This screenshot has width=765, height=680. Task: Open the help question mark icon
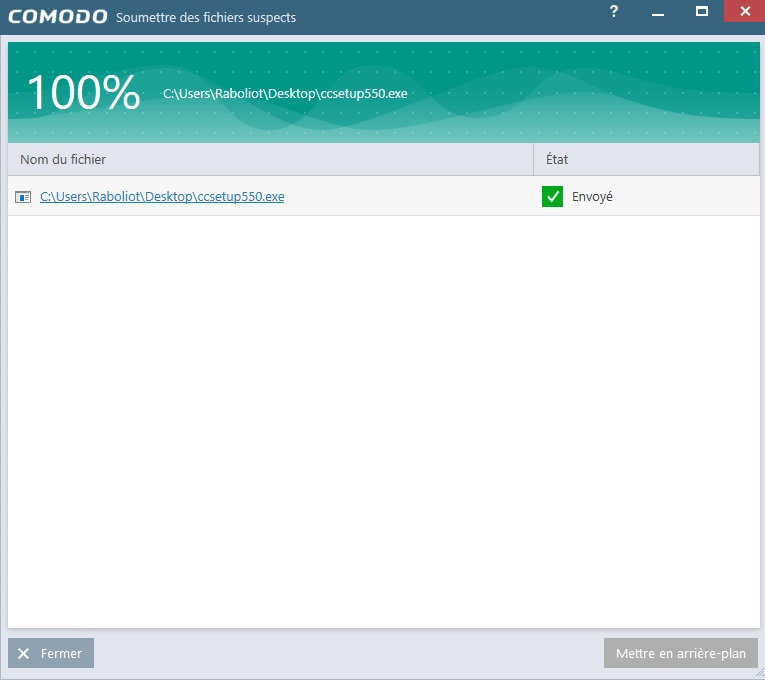pos(614,11)
